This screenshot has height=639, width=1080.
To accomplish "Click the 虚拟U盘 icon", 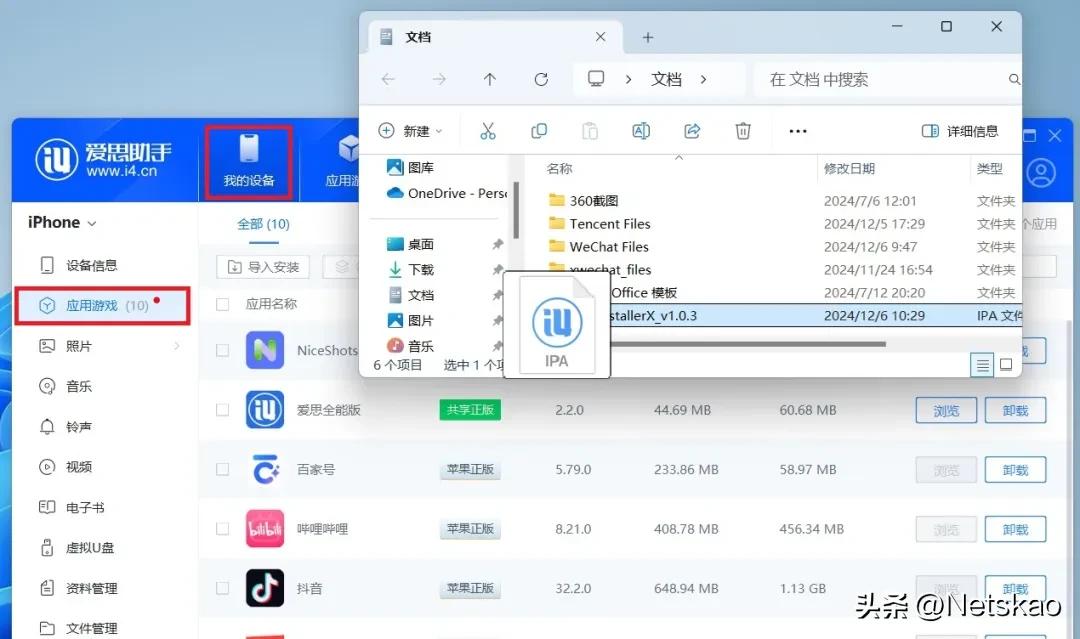I will (47, 547).
